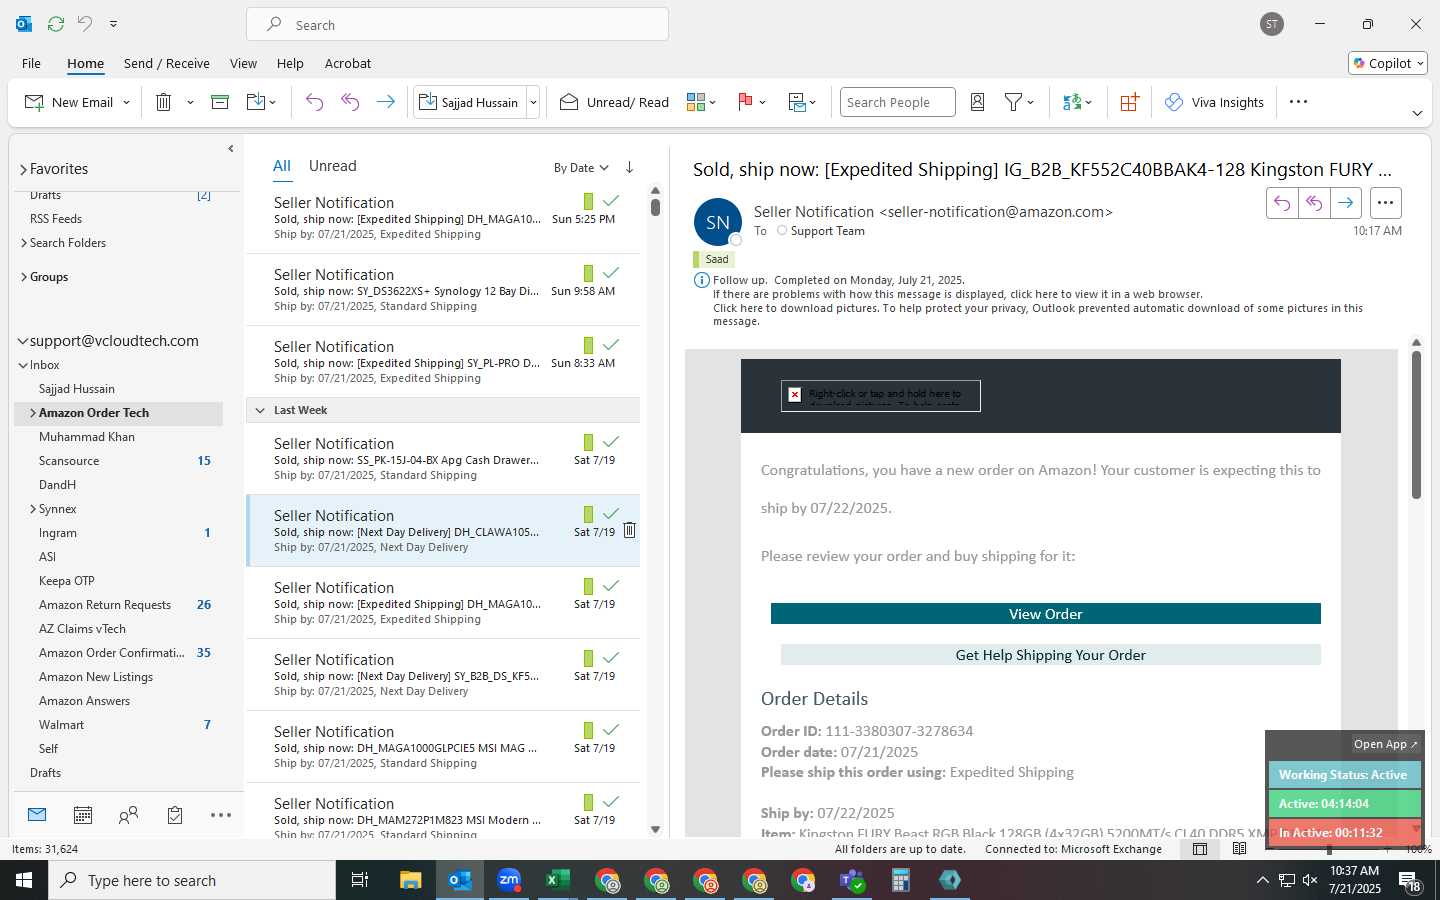Click the ribbon Reply All icon
Image resolution: width=1440 pixels, height=900 pixels.
pyautogui.click(x=350, y=102)
